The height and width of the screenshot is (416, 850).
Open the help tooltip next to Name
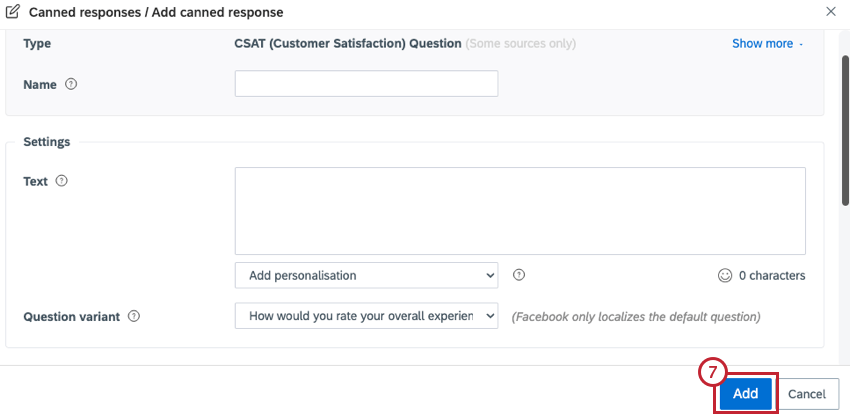(71, 85)
